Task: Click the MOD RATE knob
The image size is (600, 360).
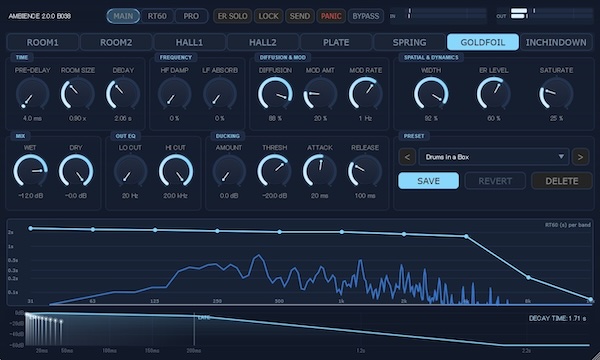Action: coord(365,94)
